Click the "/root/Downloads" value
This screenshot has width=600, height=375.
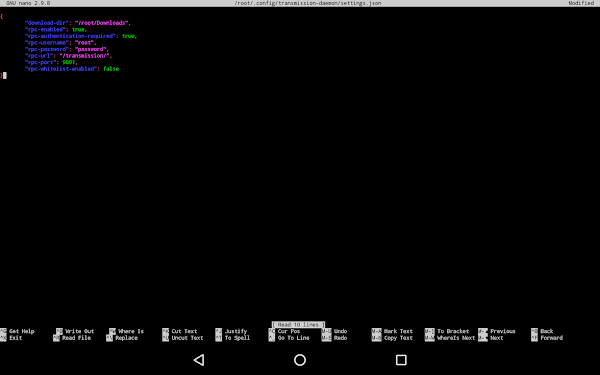[x=101, y=23]
